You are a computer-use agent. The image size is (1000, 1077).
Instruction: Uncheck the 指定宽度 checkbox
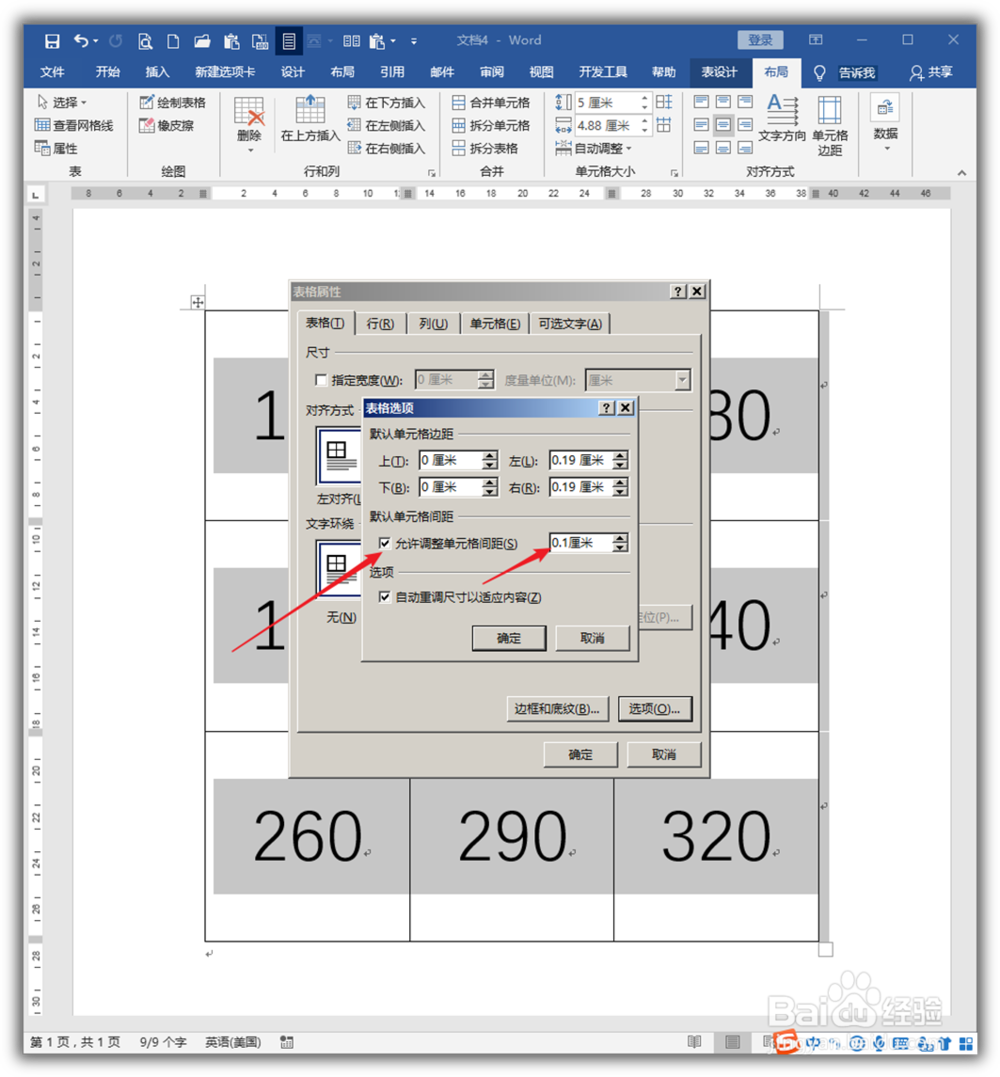tap(321, 380)
